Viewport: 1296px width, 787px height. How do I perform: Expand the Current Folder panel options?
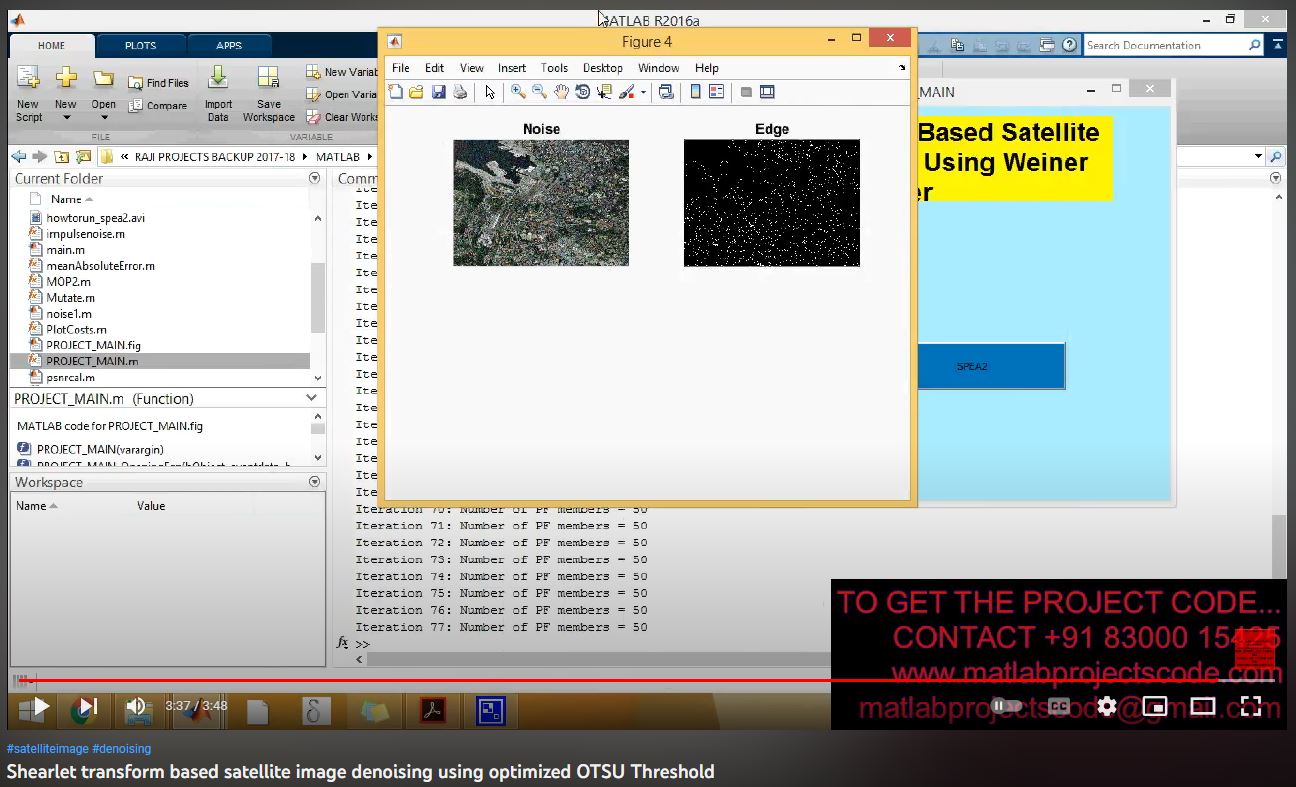(x=315, y=178)
